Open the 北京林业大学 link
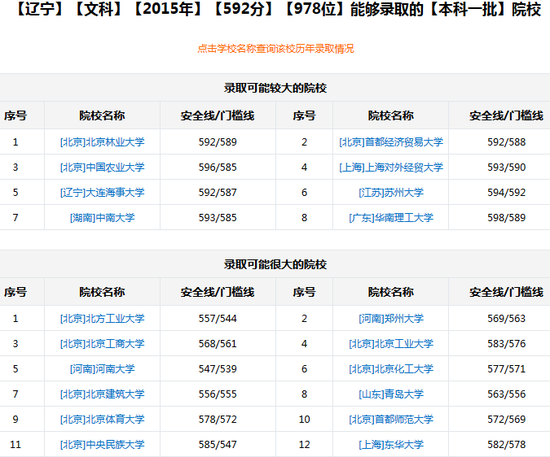The width and height of the screenshot is (550, 457). pos(102,142)
